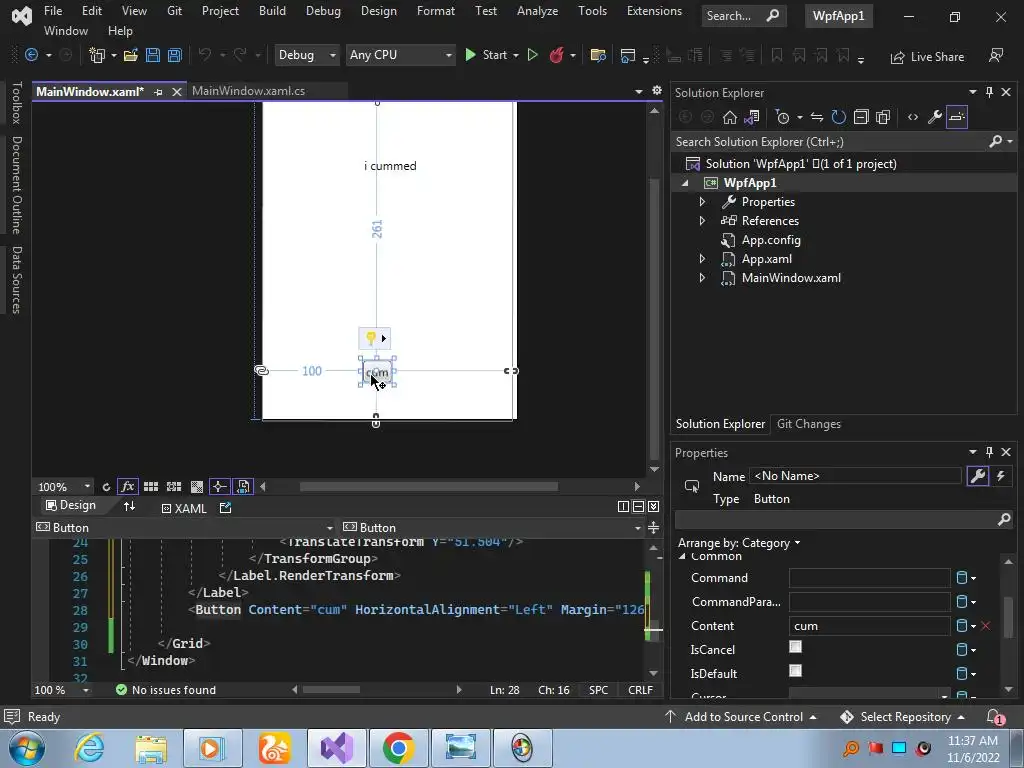Open the designer 100% zoom dropdown
1024x768 pixels.
87,487
